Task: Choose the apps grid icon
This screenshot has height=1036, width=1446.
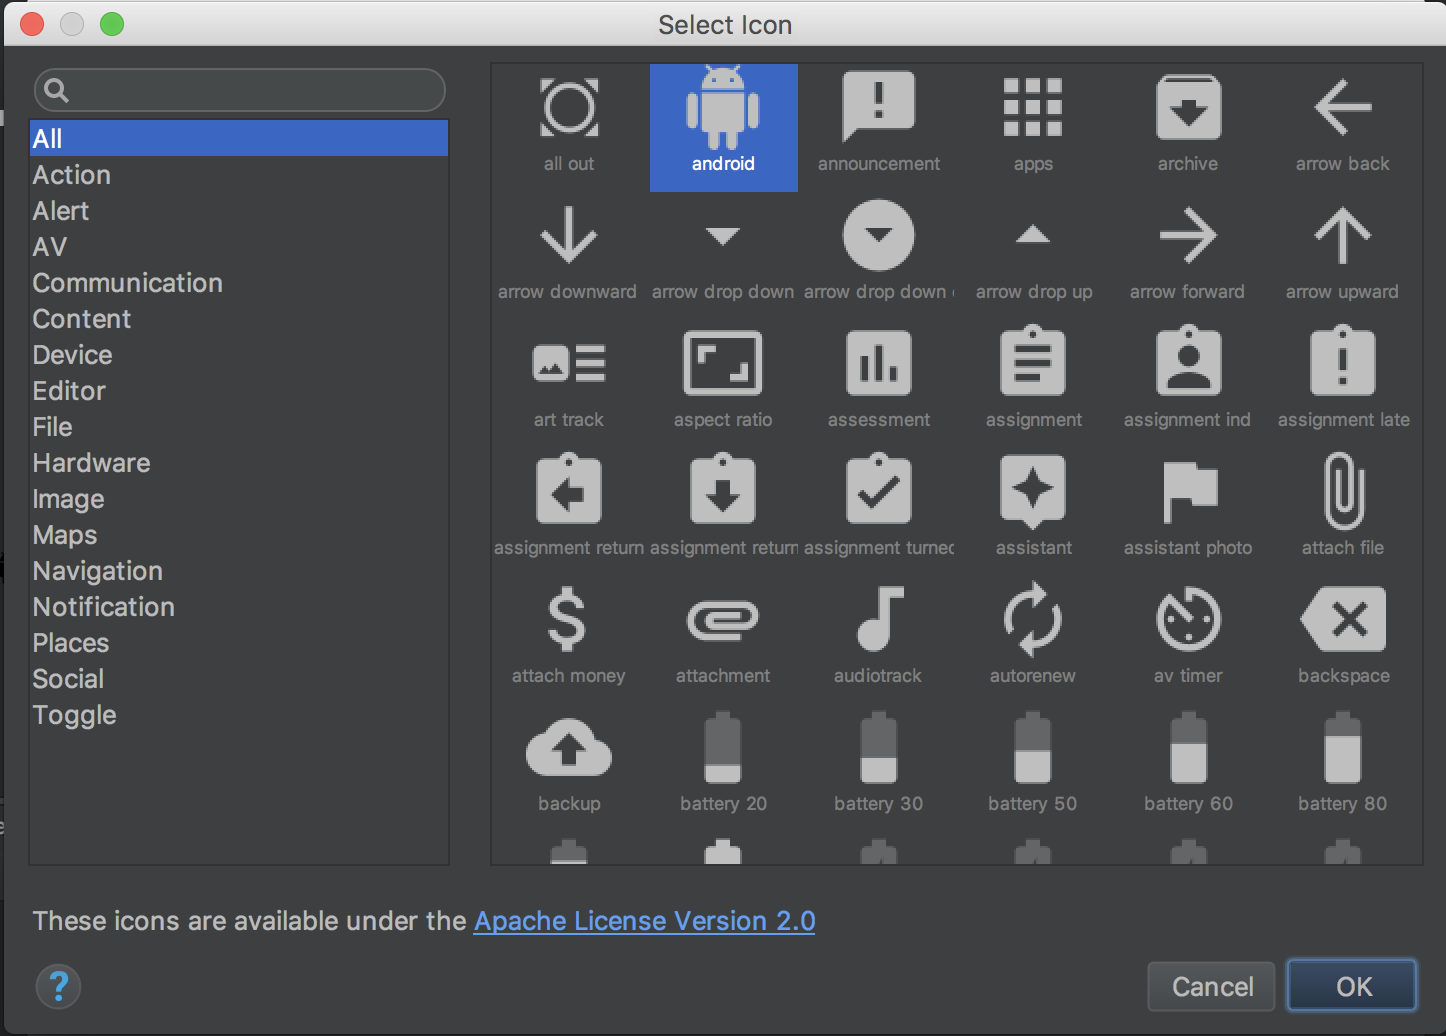Action: pyautogui.click(x=1033, y=107)
